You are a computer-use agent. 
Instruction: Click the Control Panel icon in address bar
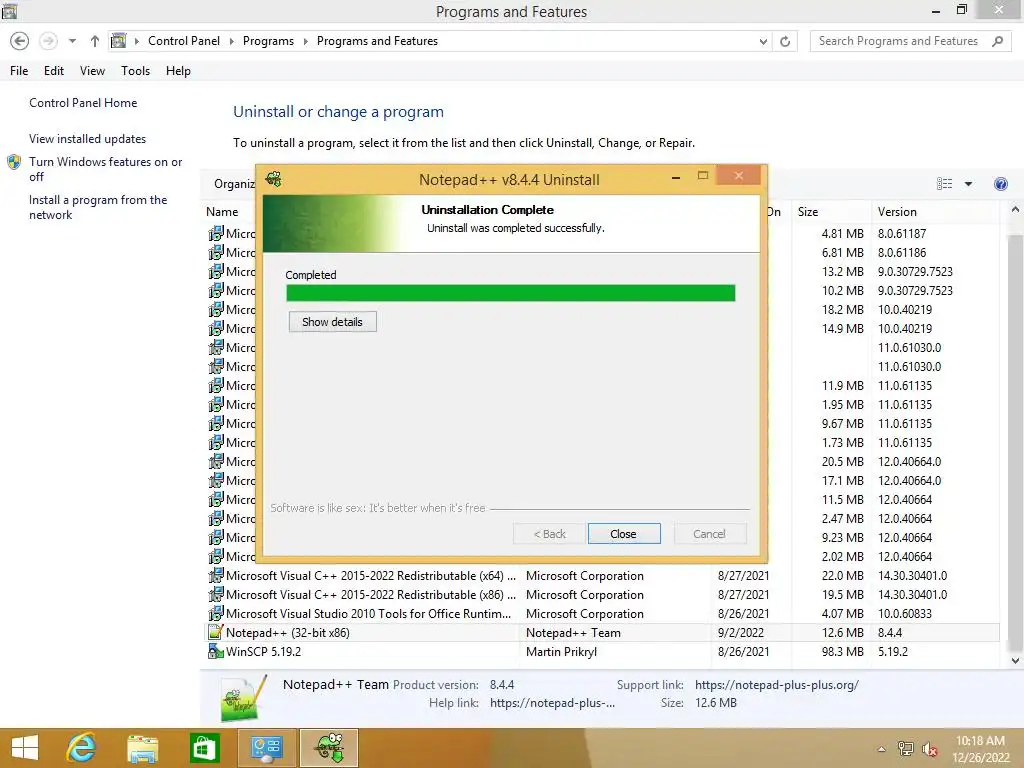[x=118, y=41]
